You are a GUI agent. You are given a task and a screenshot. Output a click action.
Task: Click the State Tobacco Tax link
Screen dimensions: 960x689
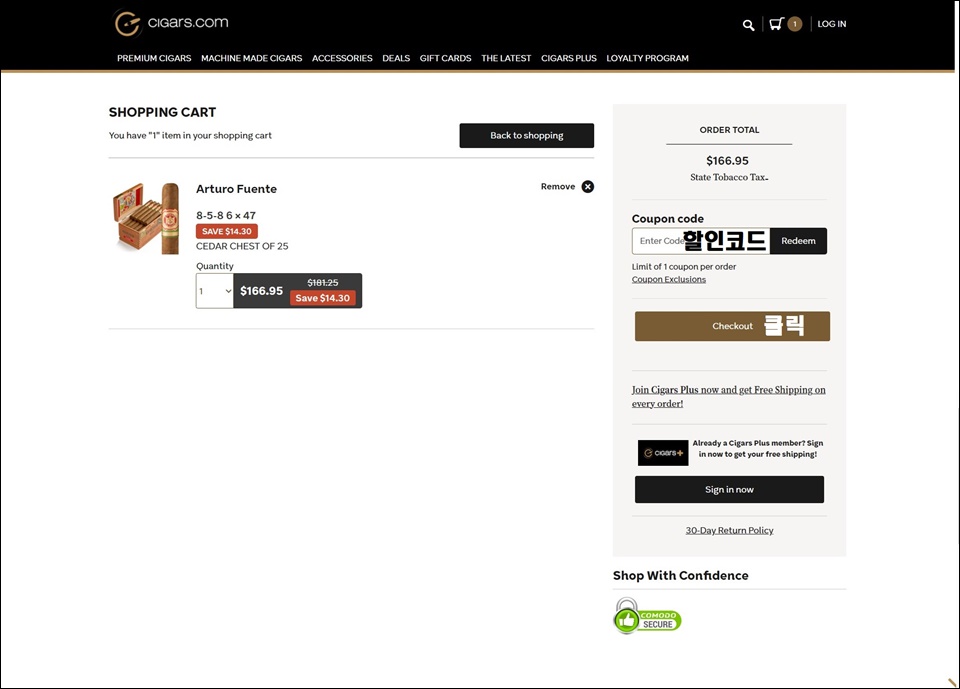click(x=729, y=177)
